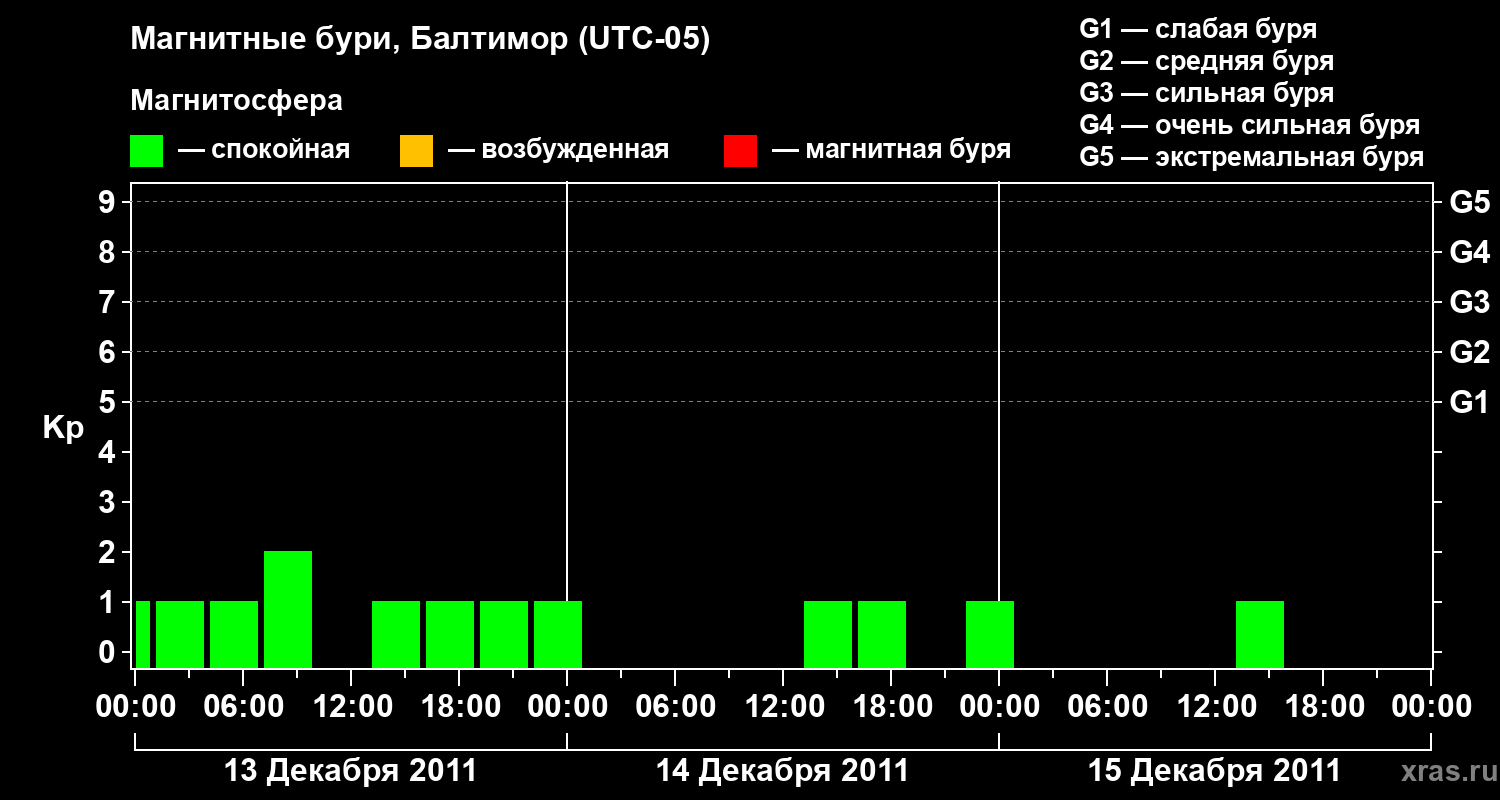Click the tallest green bar reaching Kp 2
Image resolution: width=1500 pixels, height=800 pixels.
click(x=288, y=609)
